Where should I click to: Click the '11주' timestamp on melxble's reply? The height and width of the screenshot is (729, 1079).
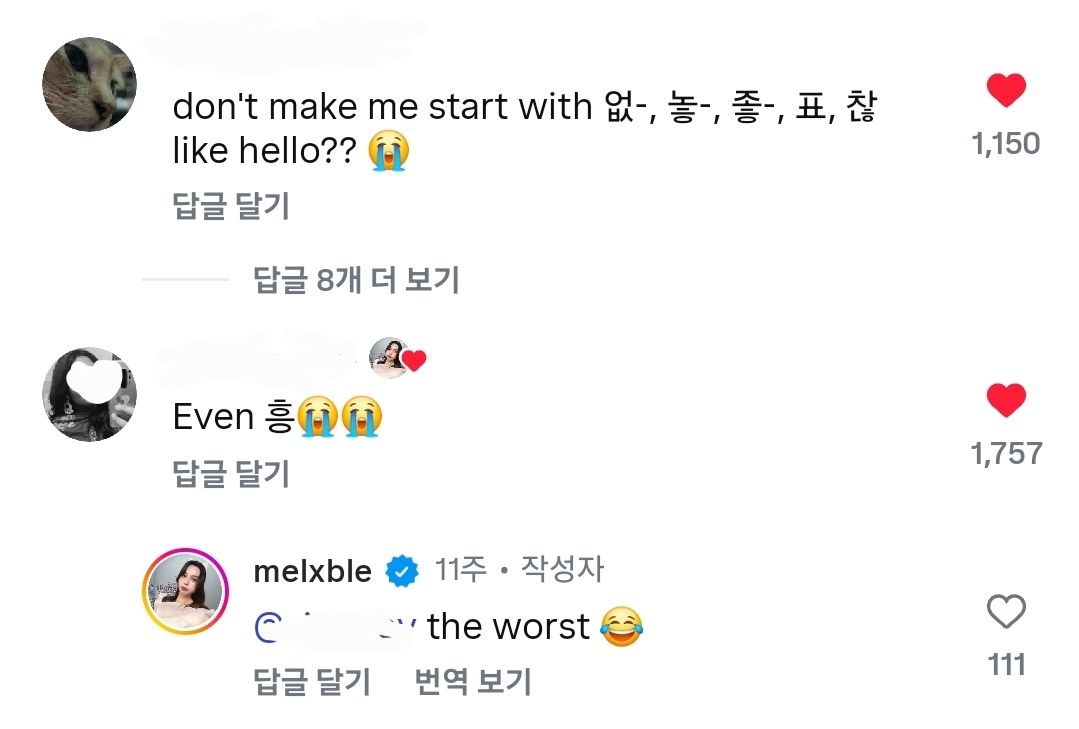pos(461,570)
